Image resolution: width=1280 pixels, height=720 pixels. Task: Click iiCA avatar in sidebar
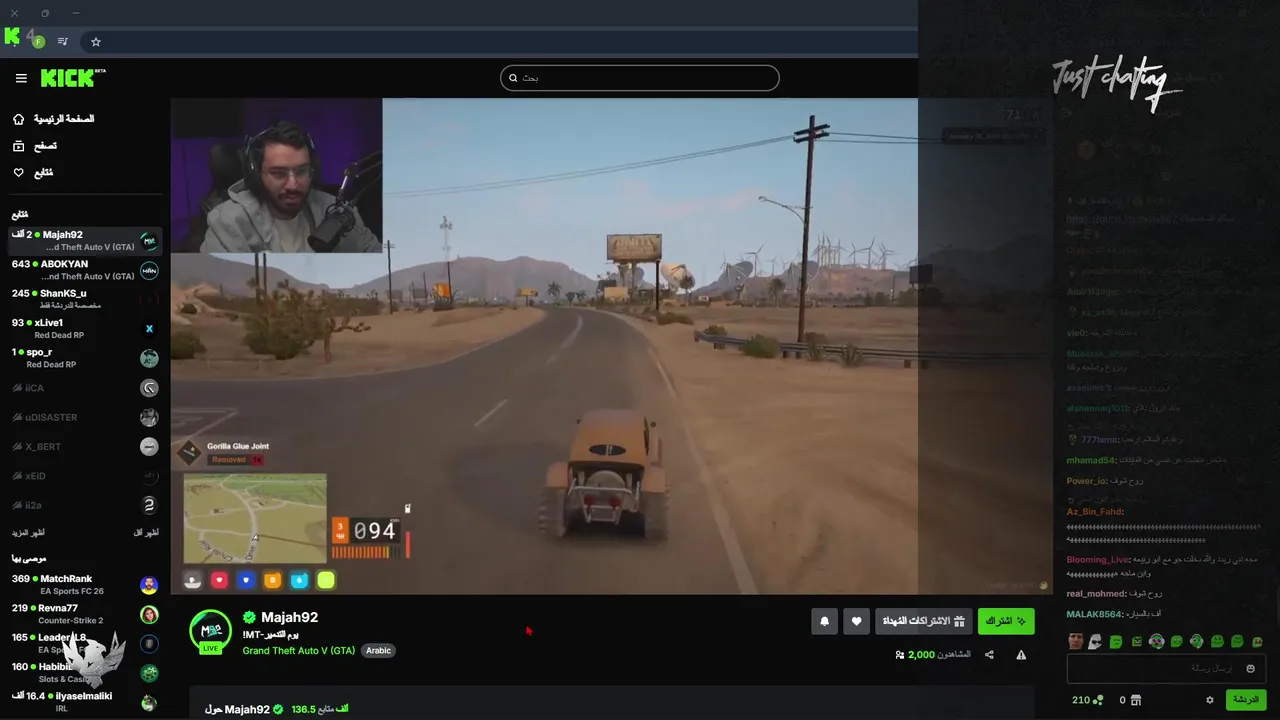(149, 388)
